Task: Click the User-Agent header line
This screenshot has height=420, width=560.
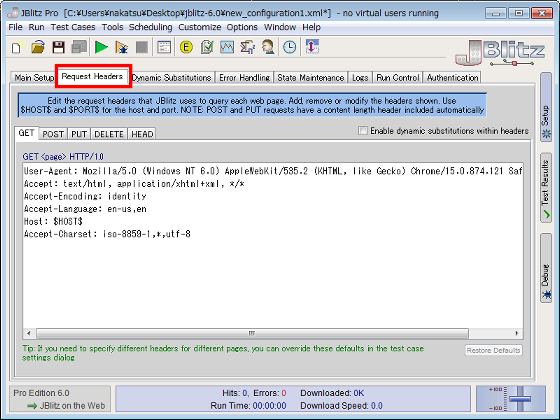Action: pos(273,171)
